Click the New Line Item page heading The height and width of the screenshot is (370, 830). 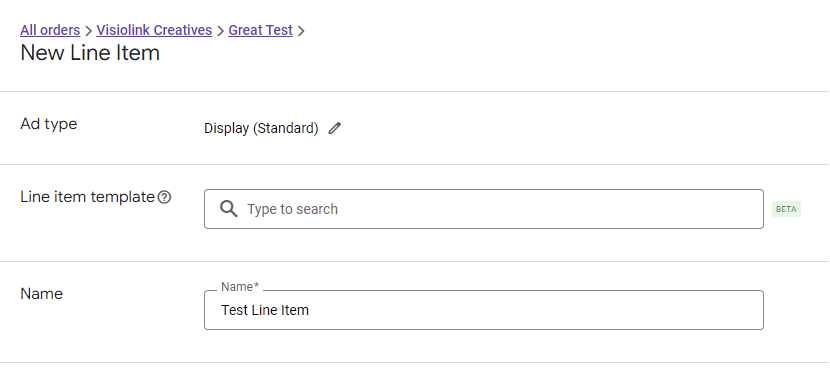90,53
